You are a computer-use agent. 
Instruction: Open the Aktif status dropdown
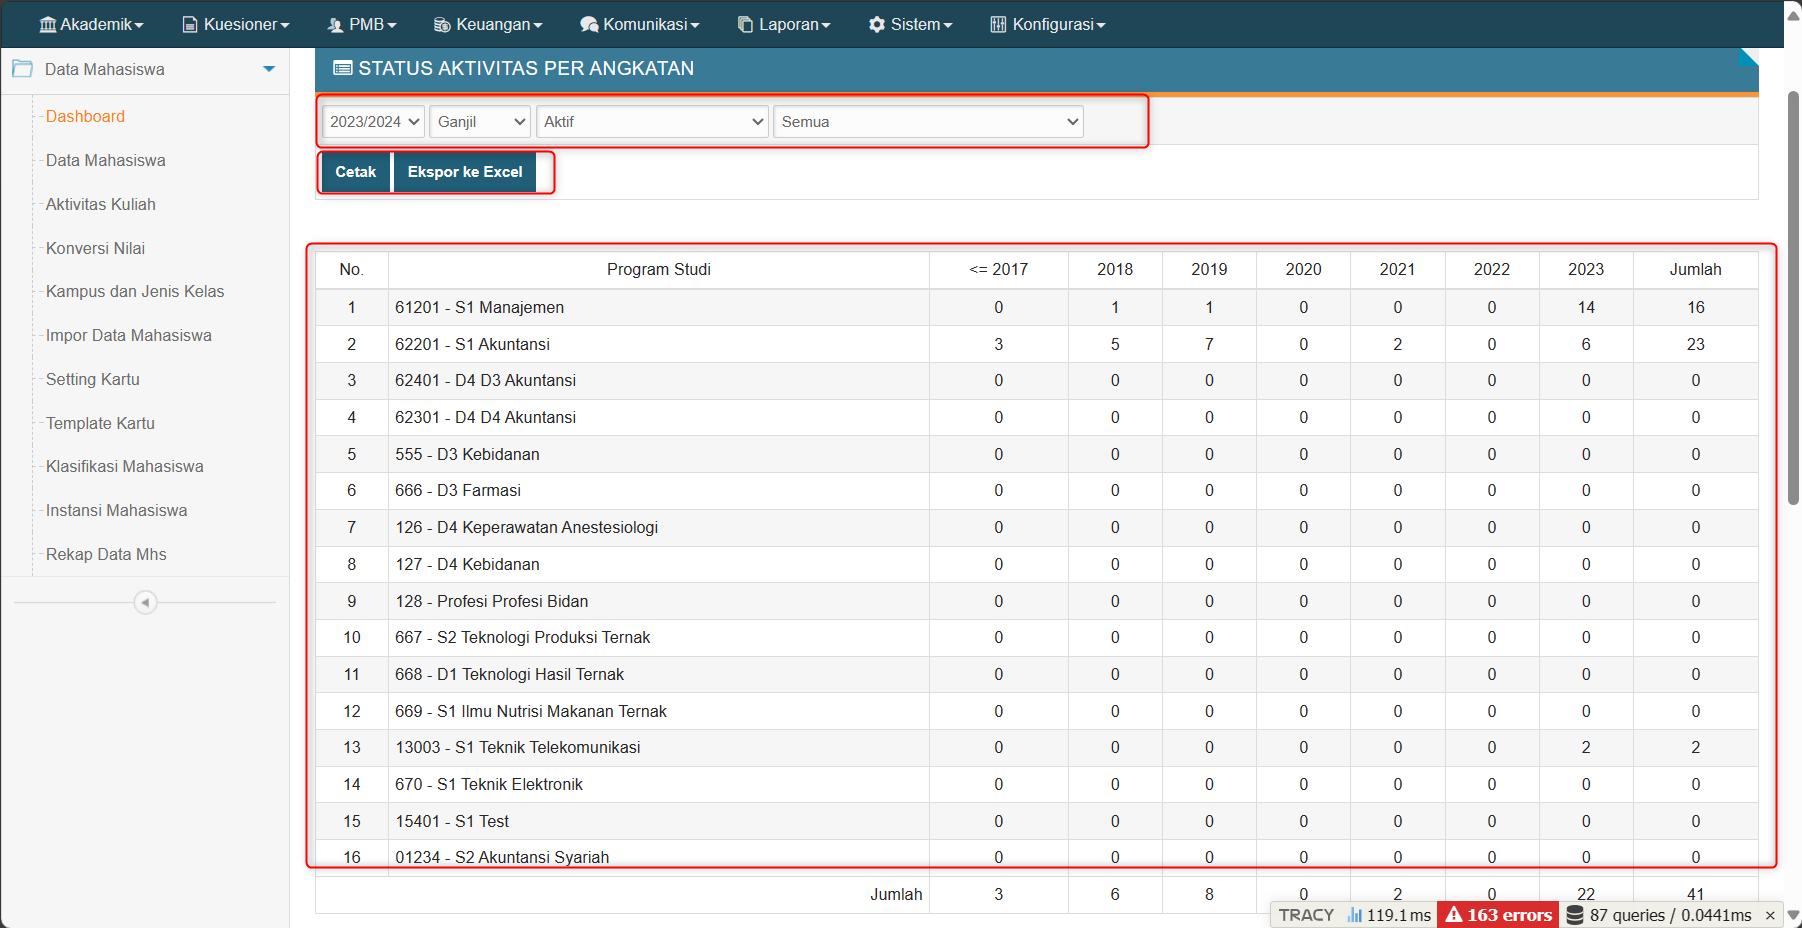(x=652, y=122)
